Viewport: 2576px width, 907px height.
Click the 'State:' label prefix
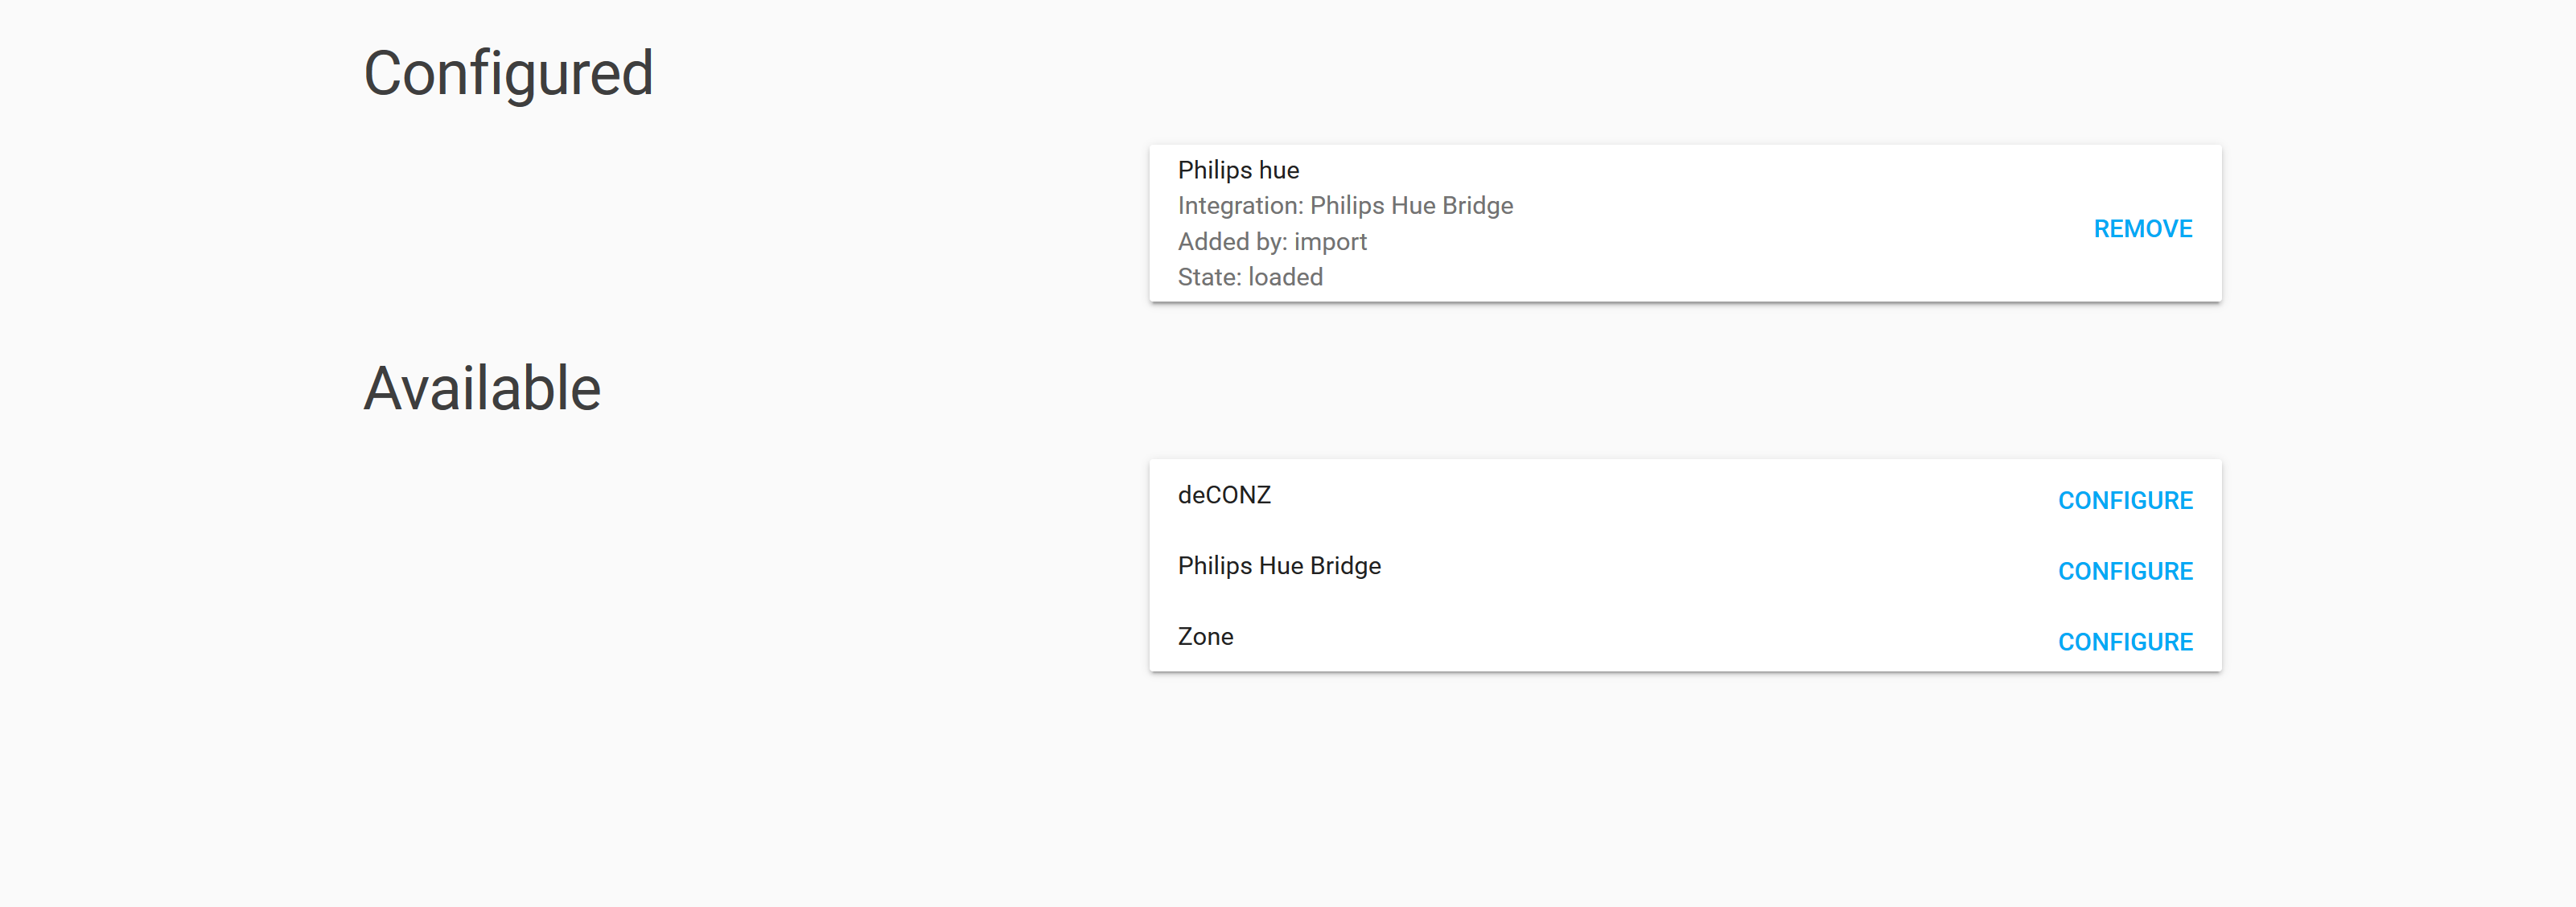coord(1209,277)
